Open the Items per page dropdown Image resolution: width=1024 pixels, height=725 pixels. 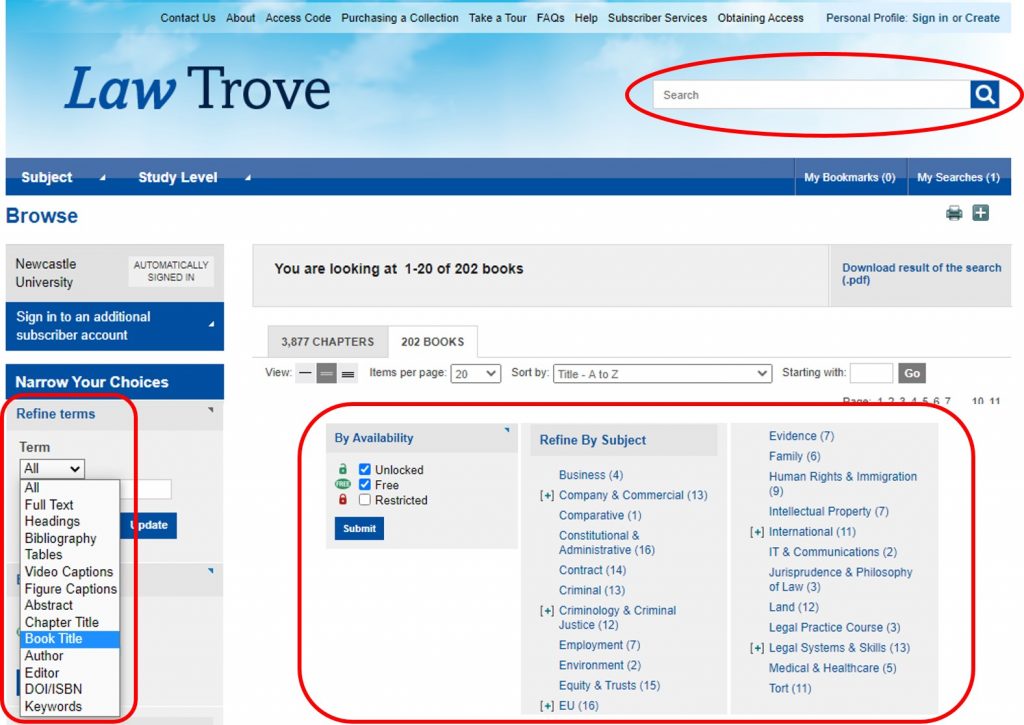click(475, 373)
